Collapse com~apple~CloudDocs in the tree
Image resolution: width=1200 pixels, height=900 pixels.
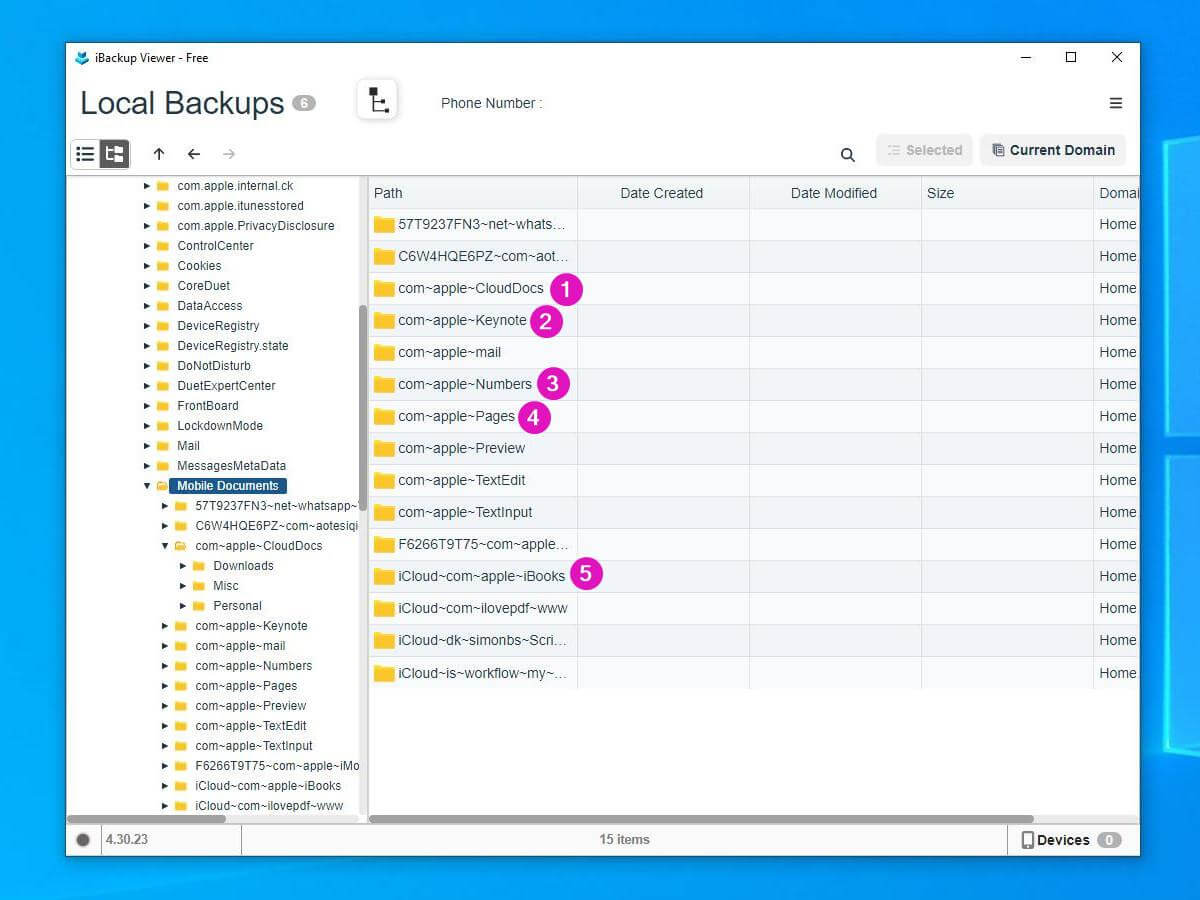(x=165, y=546)
